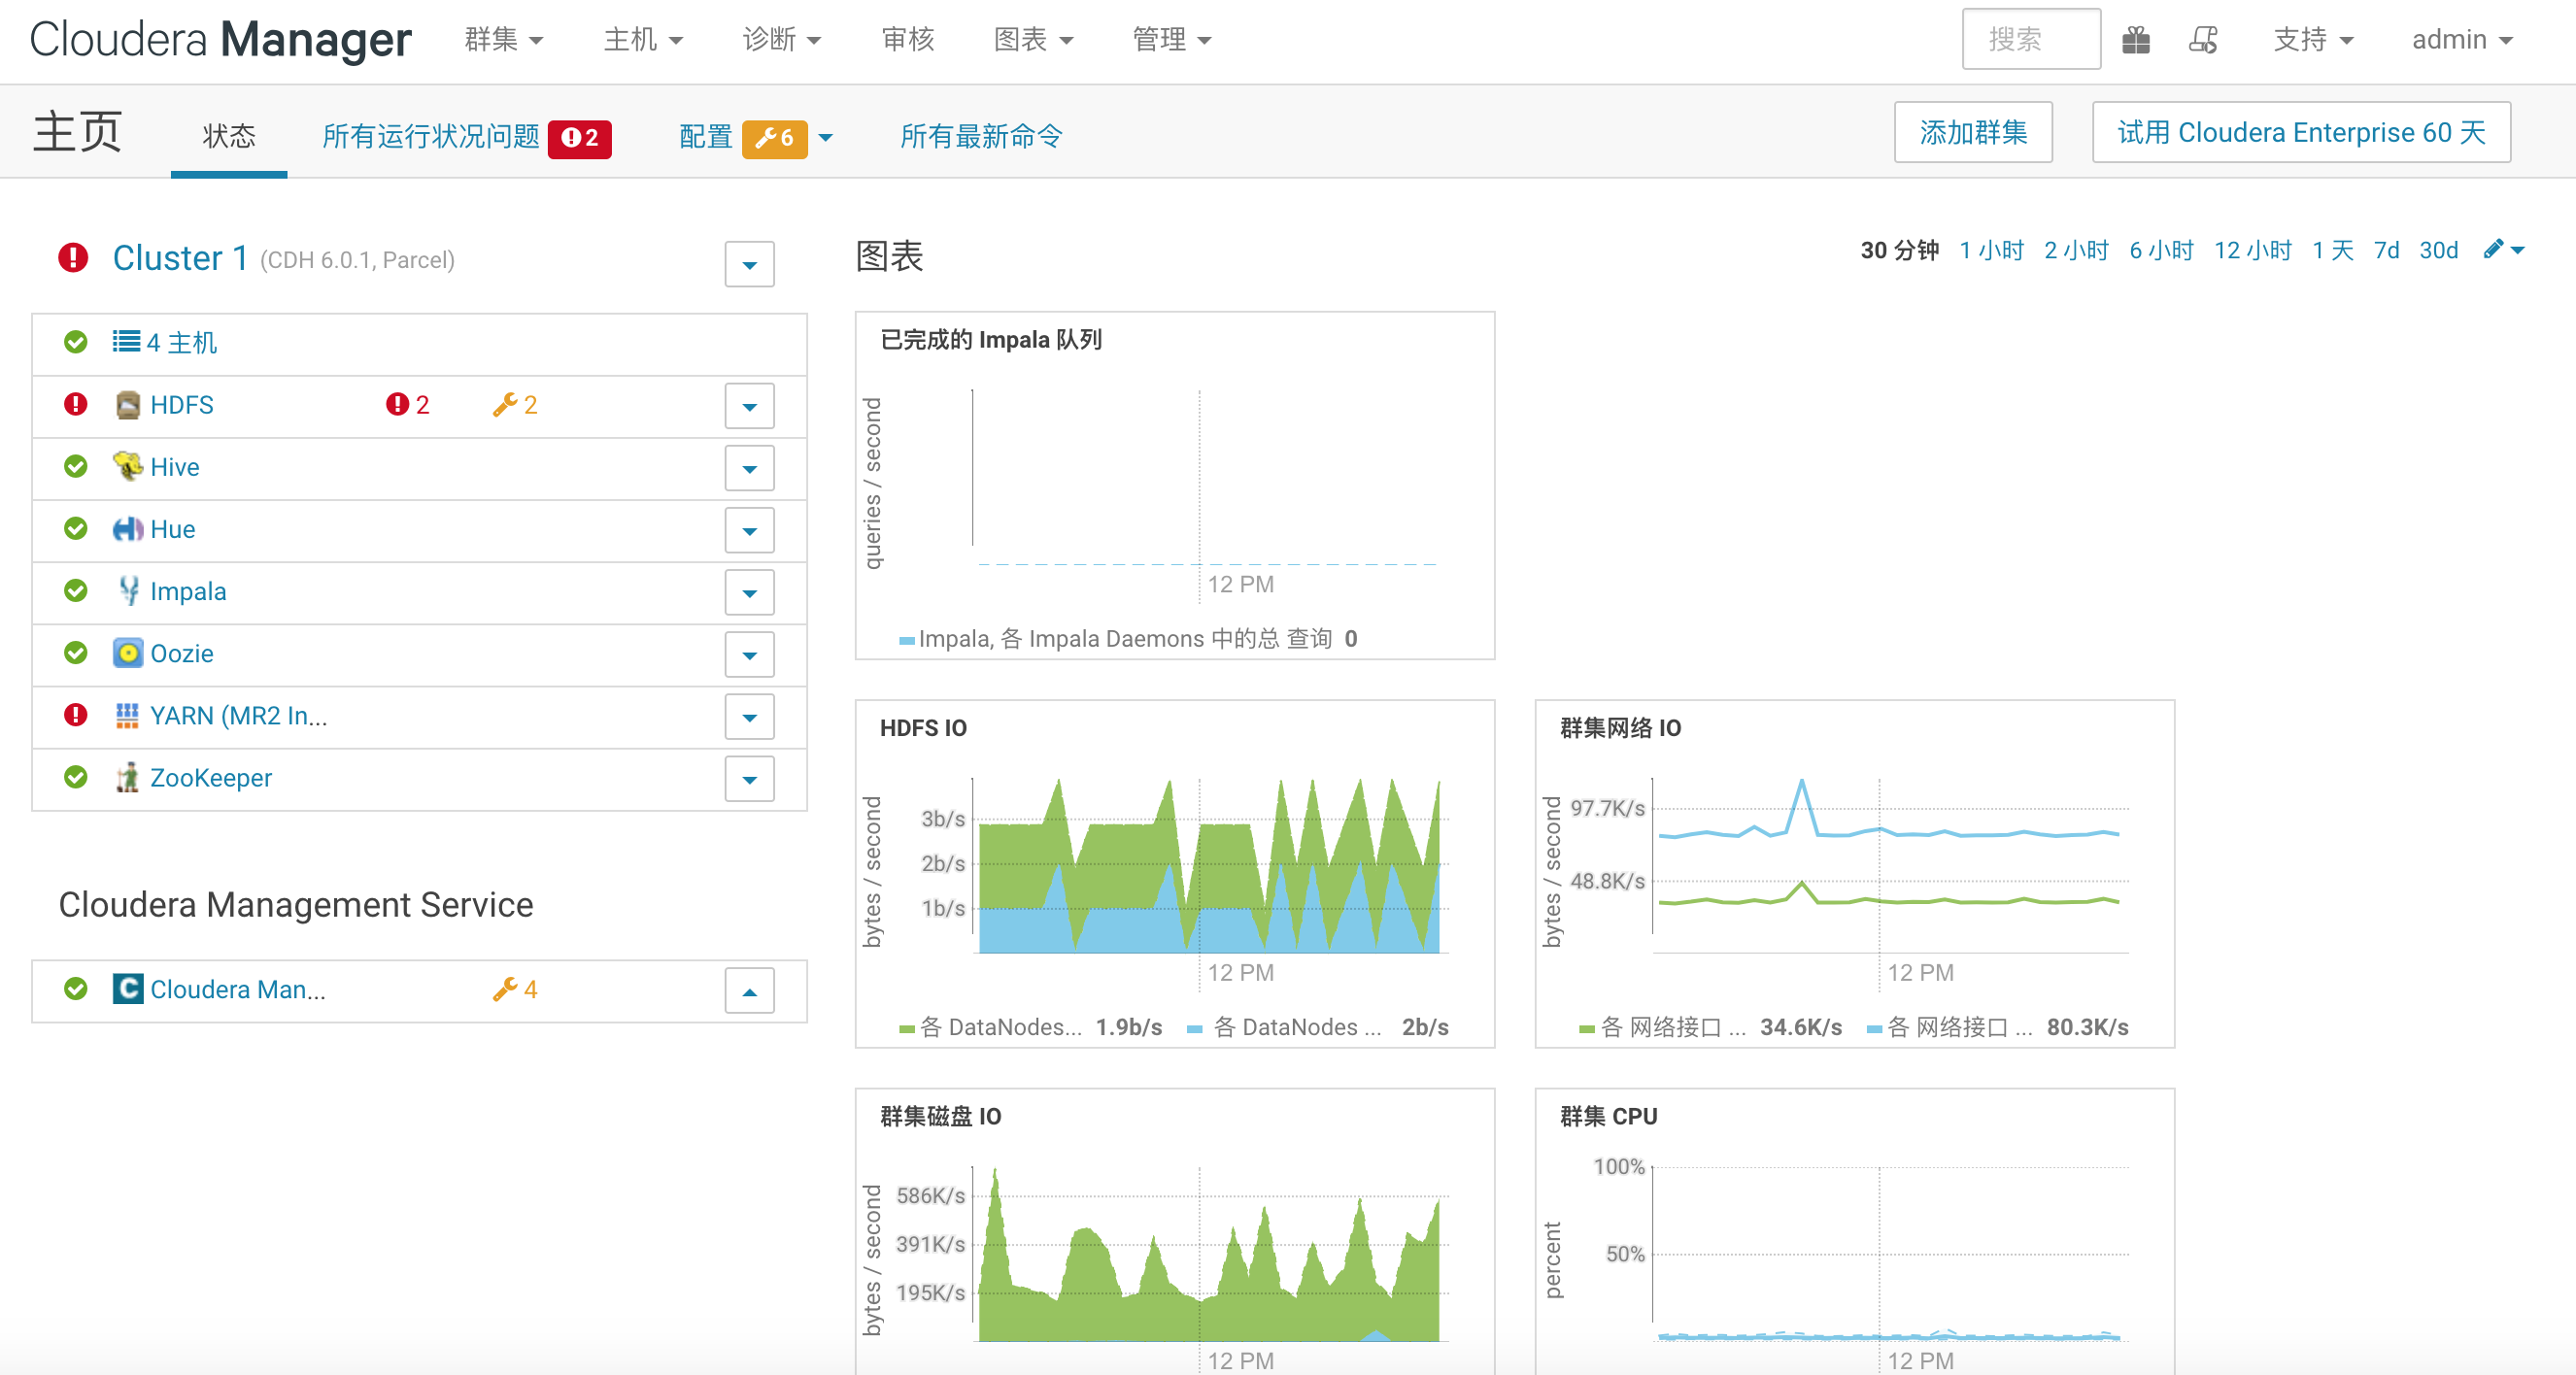Screen dimensions: 2576x1375
Task: Click Oozie green health status icon
Action: [75, 652]
